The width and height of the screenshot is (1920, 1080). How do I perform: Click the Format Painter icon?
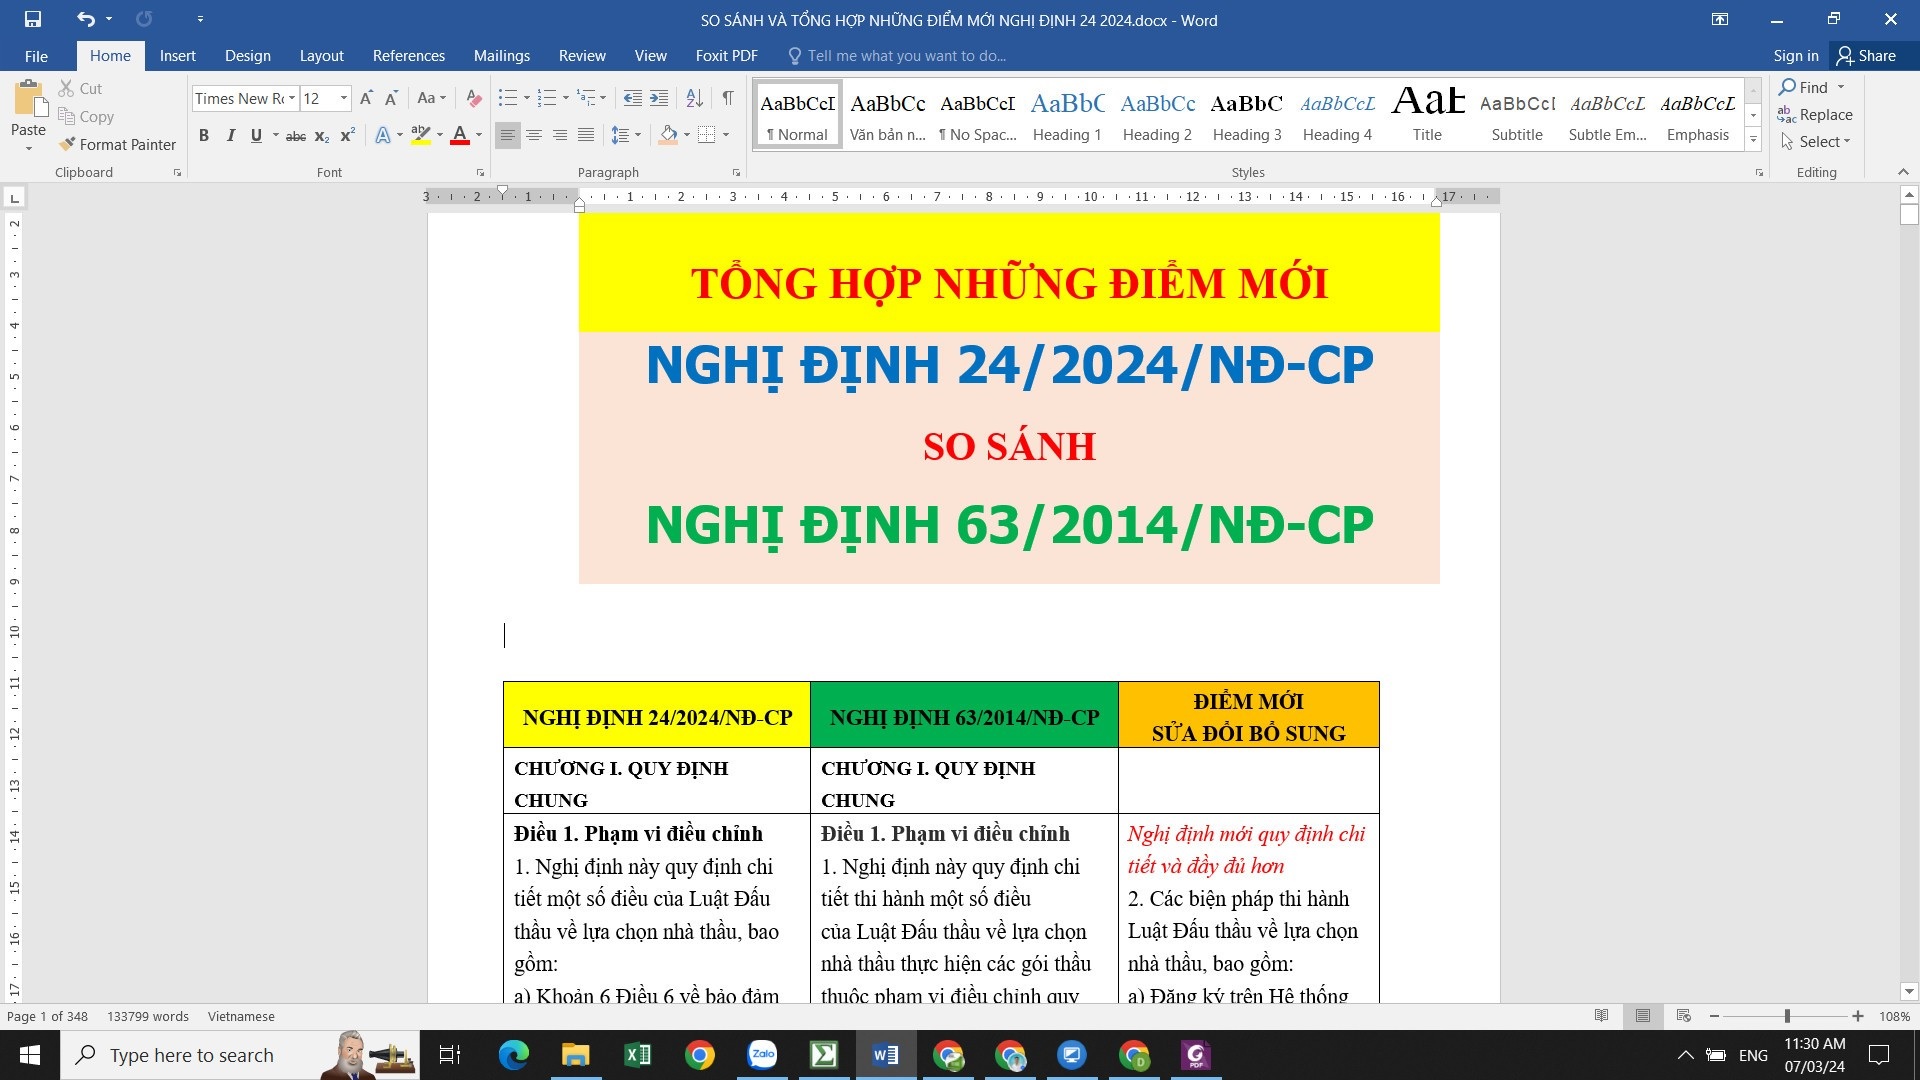point(64,144)
